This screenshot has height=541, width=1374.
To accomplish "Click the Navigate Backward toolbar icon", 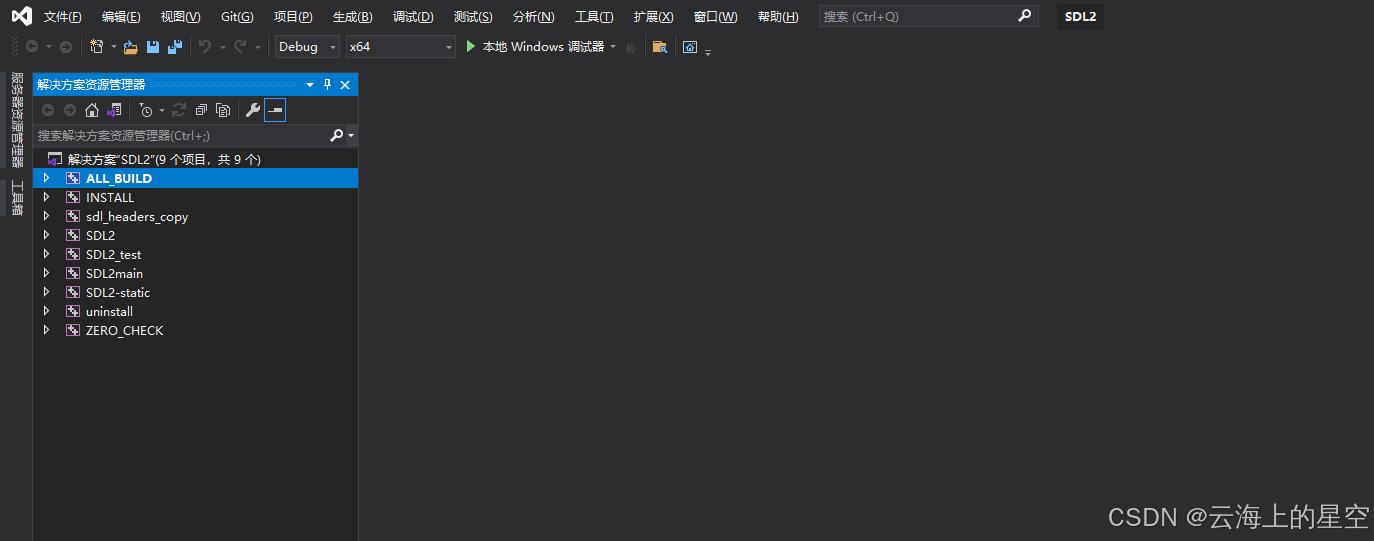I will [x=32, y=47].
